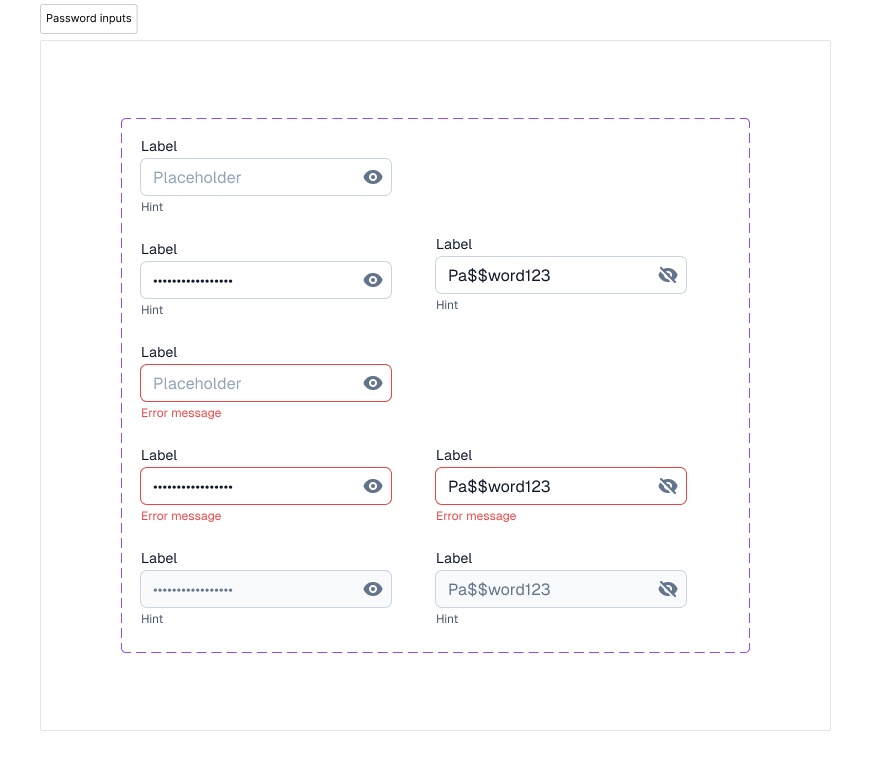
Task: Toggle eye icon in red-bordered Placeholder field
Action: coord(373,383)
